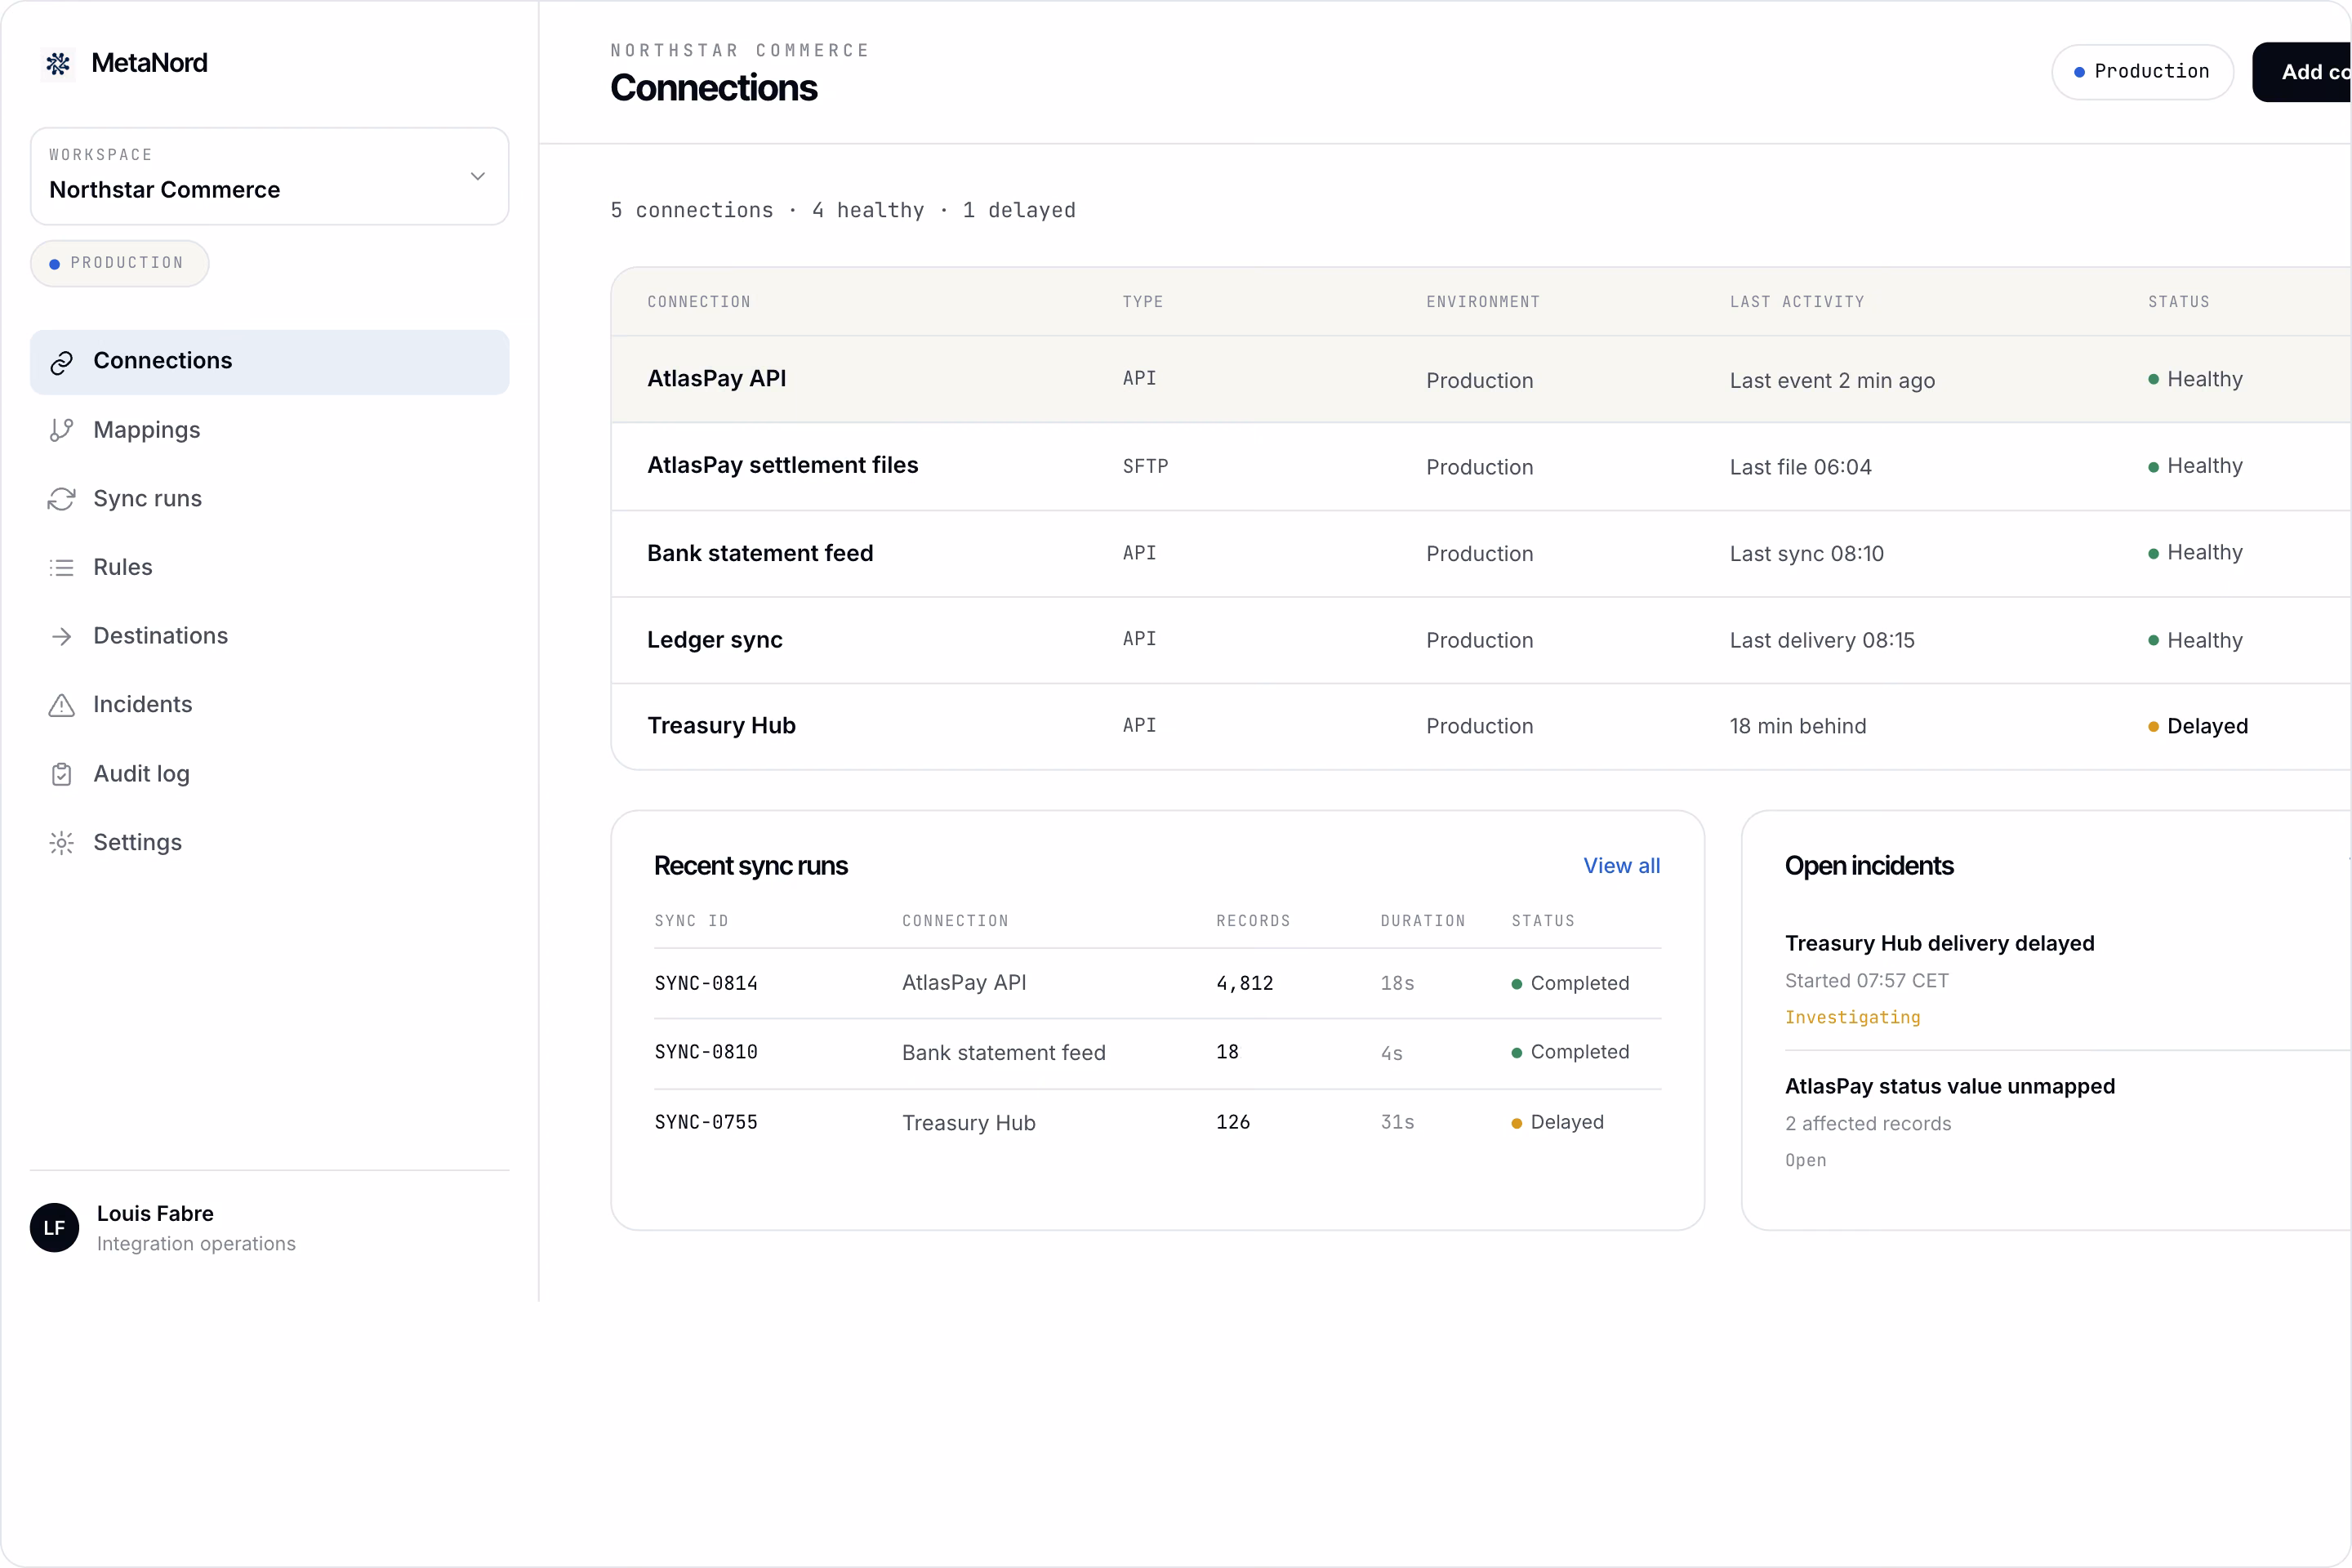Click the Incidents warning triangle icon
Screen dimensions: 2352x1568
(x=61, y=705)
